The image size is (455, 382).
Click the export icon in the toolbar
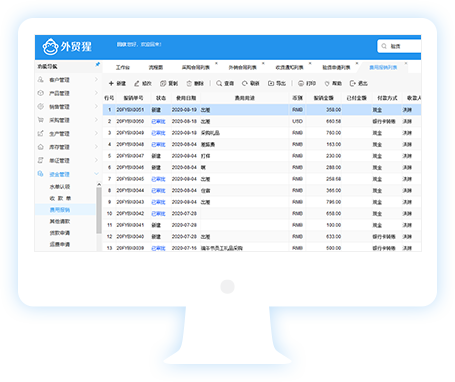tap(271, 83)
